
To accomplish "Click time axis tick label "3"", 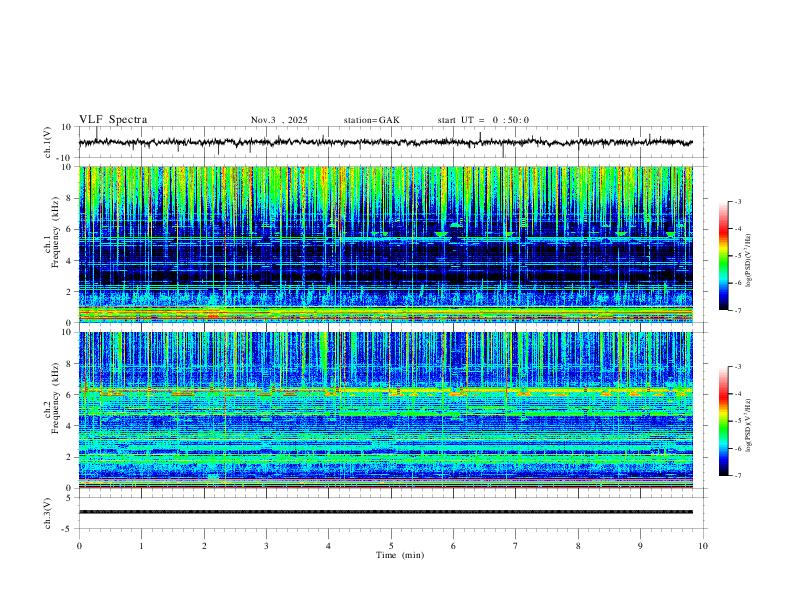I will pos(266,546).
